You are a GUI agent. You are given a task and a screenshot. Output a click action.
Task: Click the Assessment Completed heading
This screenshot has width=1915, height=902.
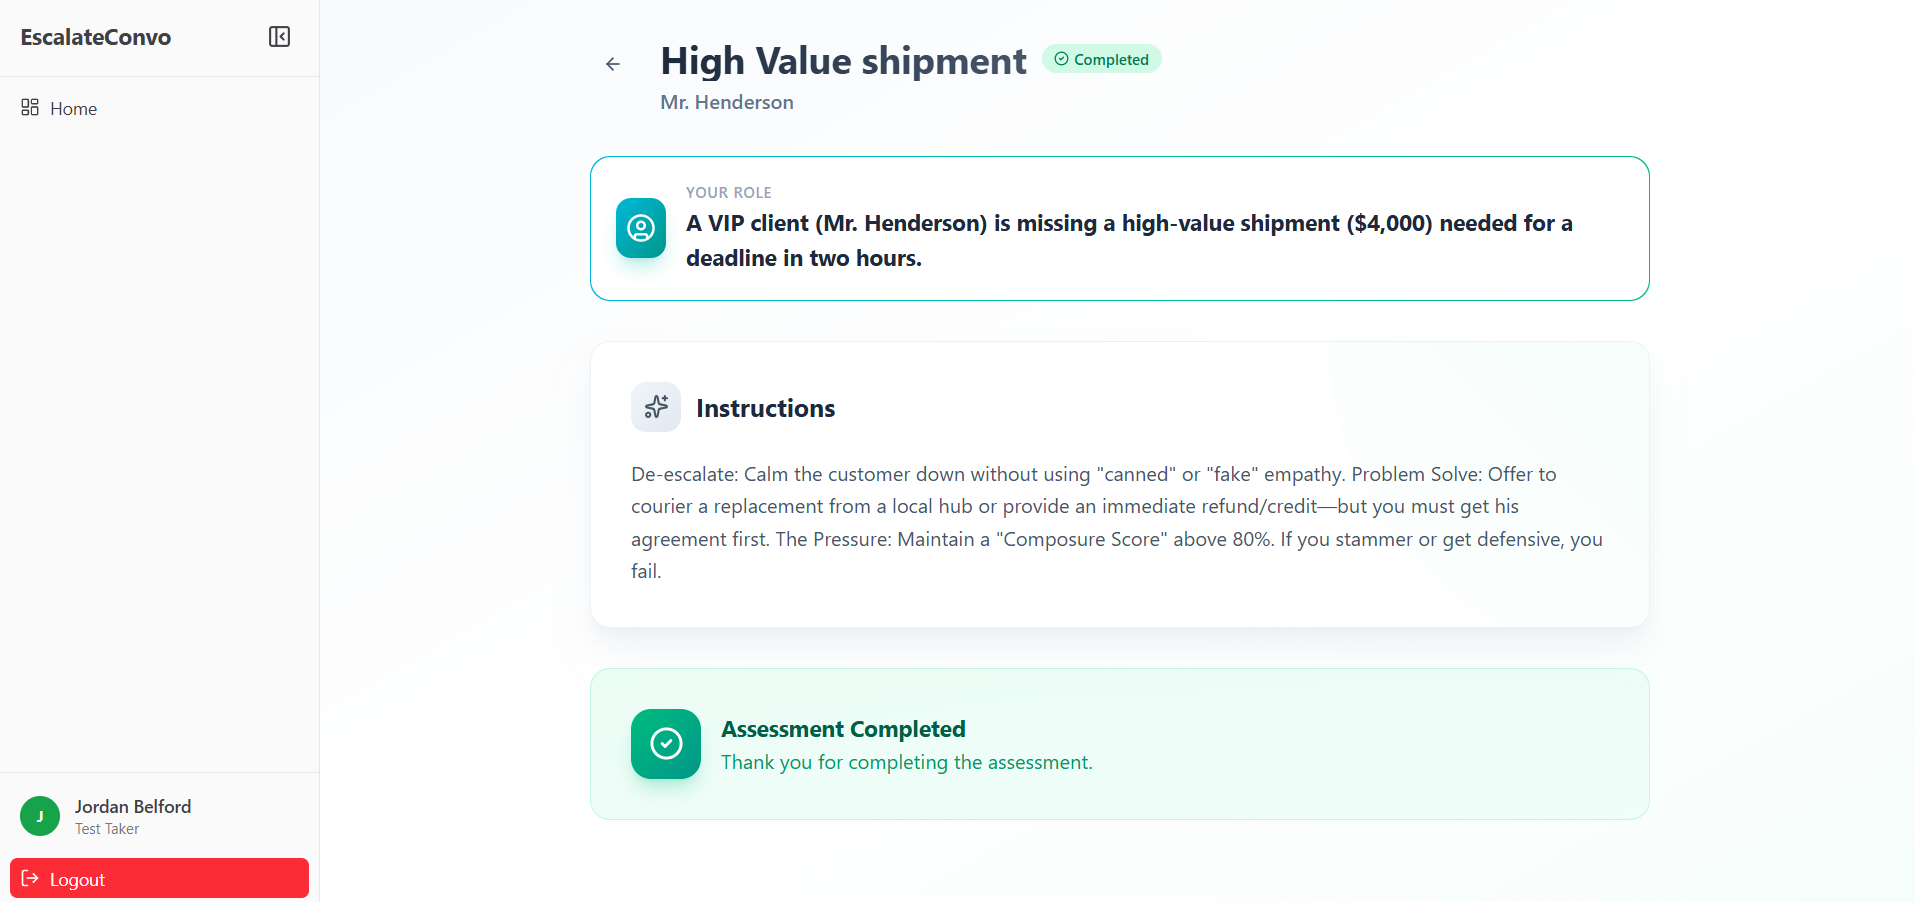(843, 729)
